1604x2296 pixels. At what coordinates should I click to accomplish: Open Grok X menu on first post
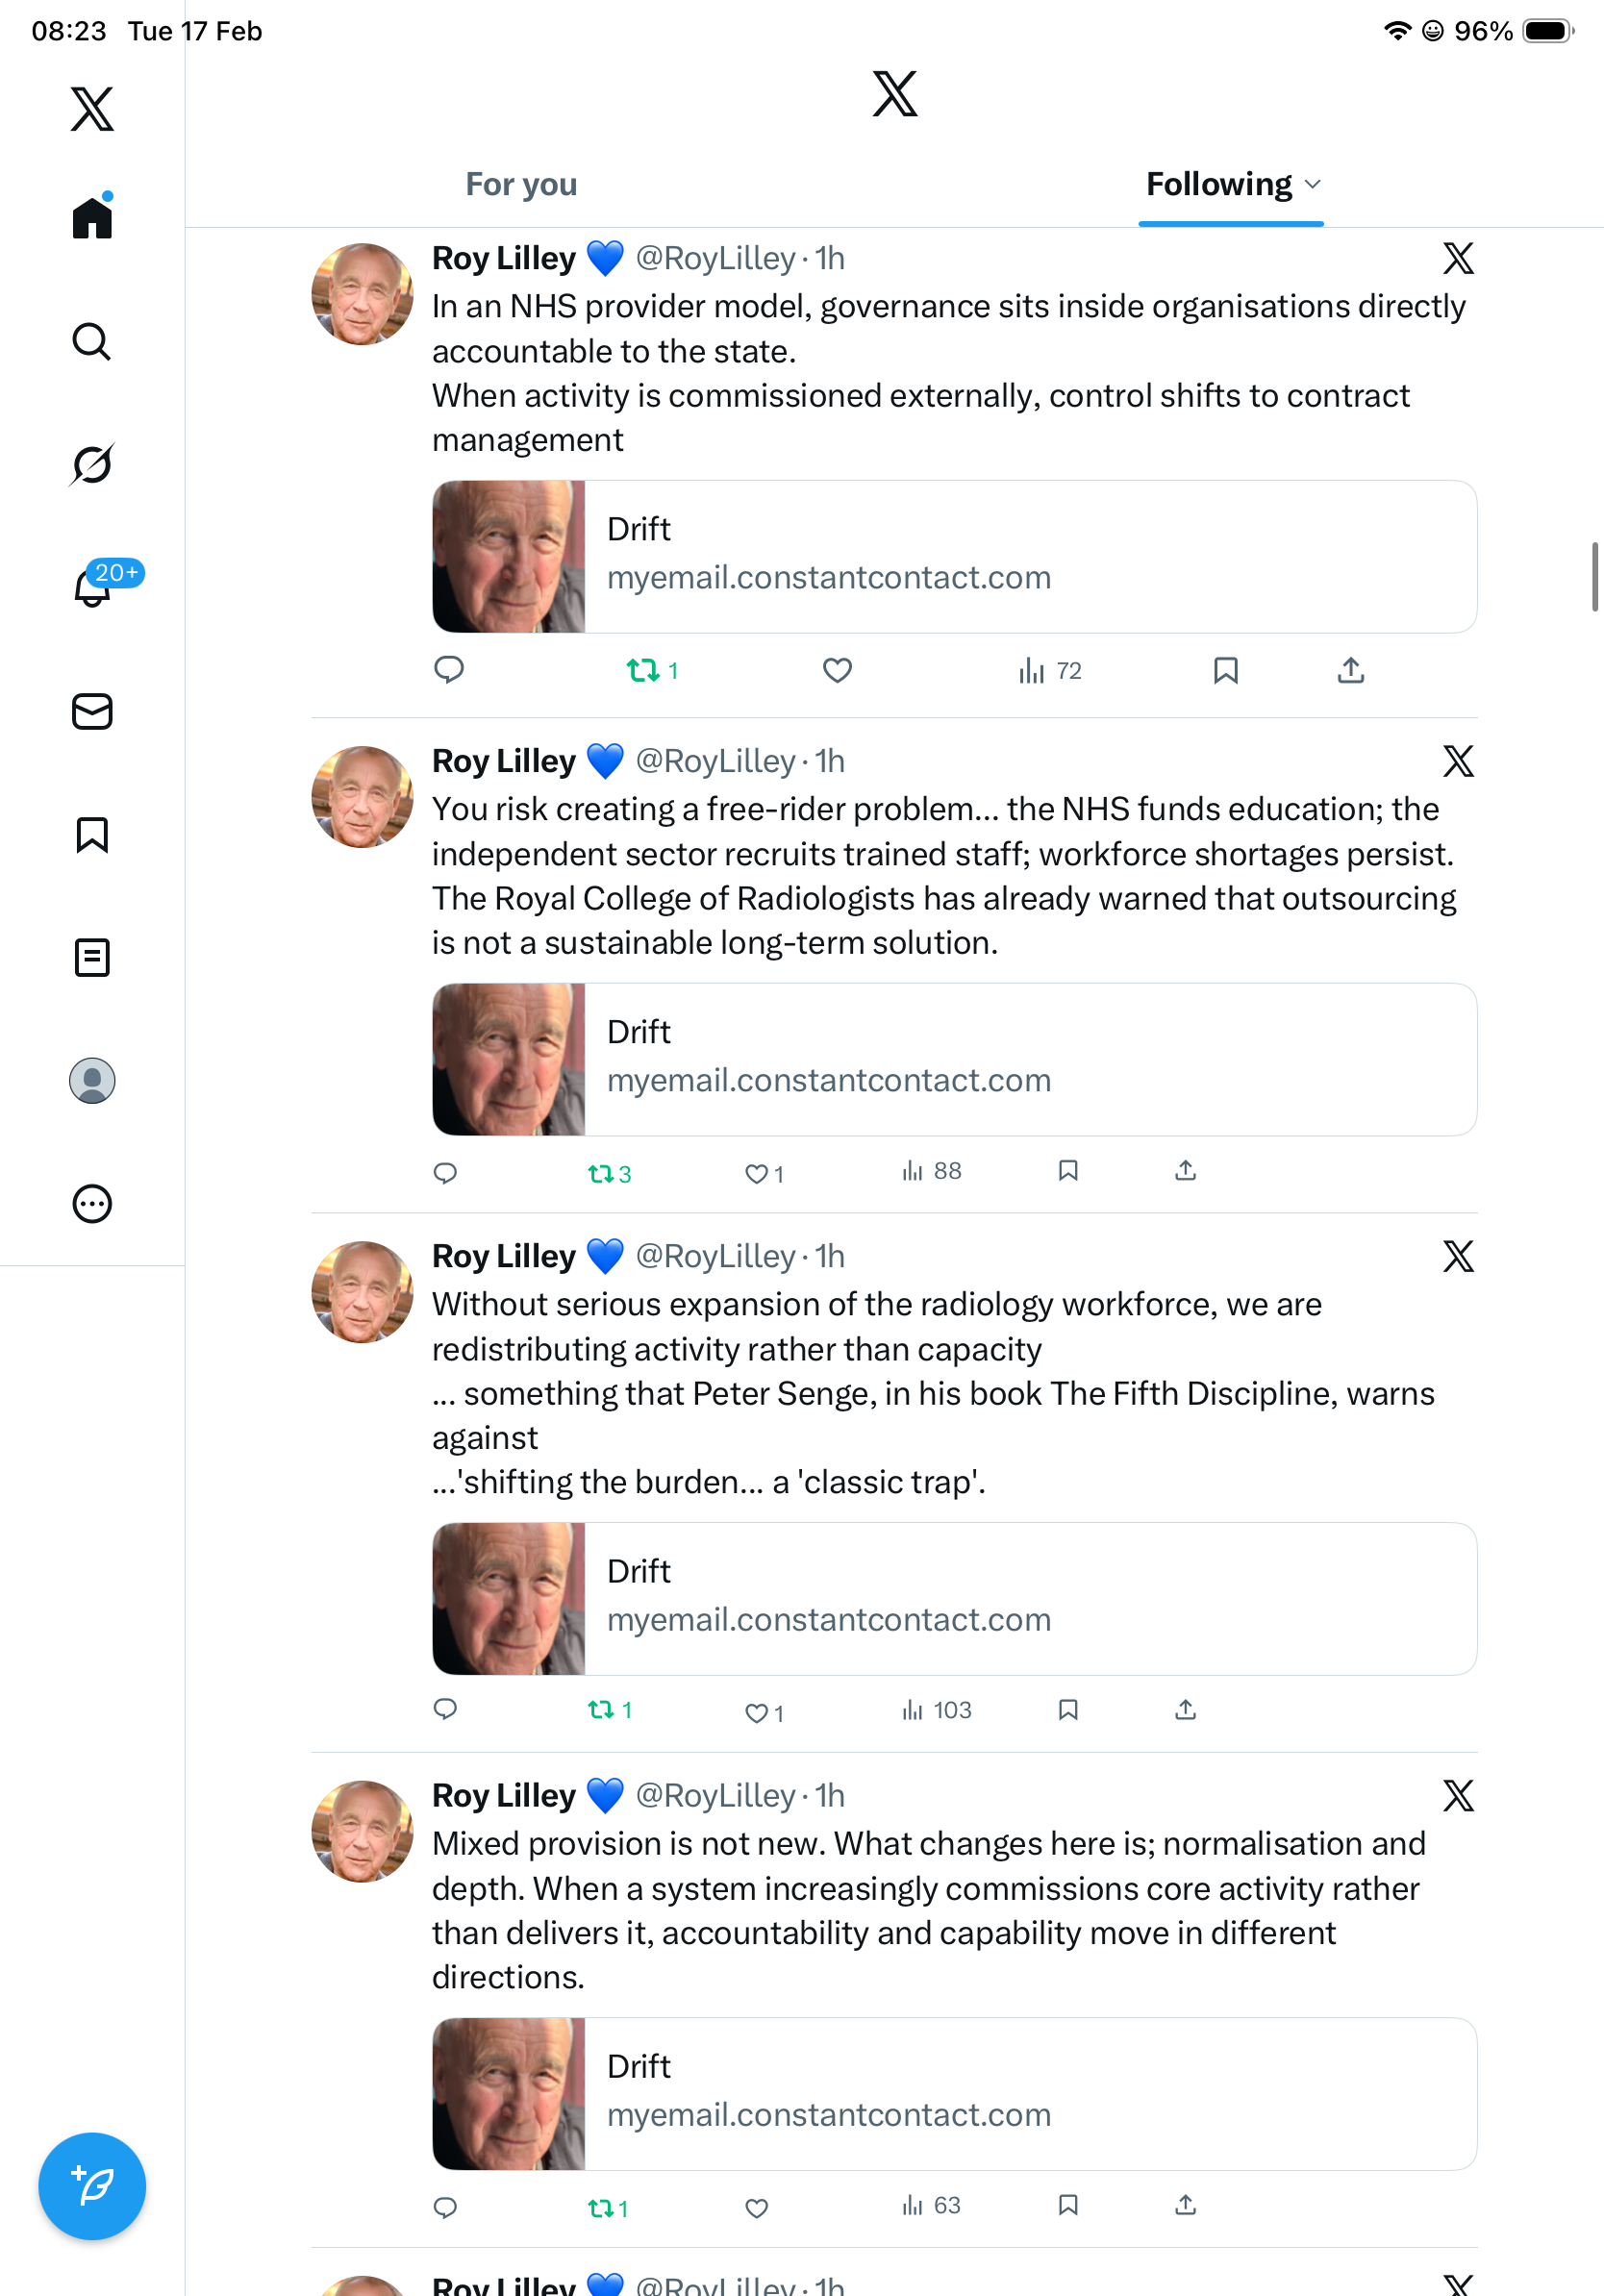click(1458, 258)
